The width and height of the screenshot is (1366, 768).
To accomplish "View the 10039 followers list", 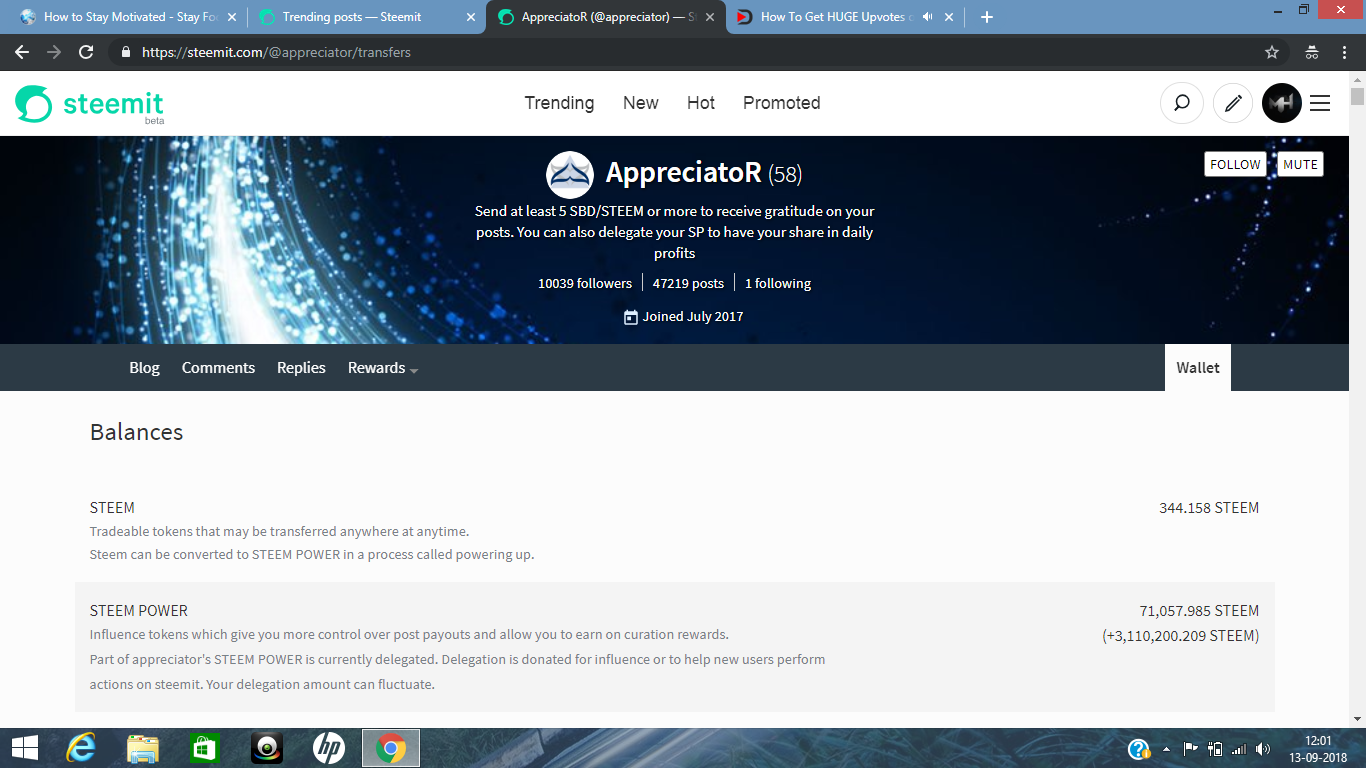I will 585,283.
